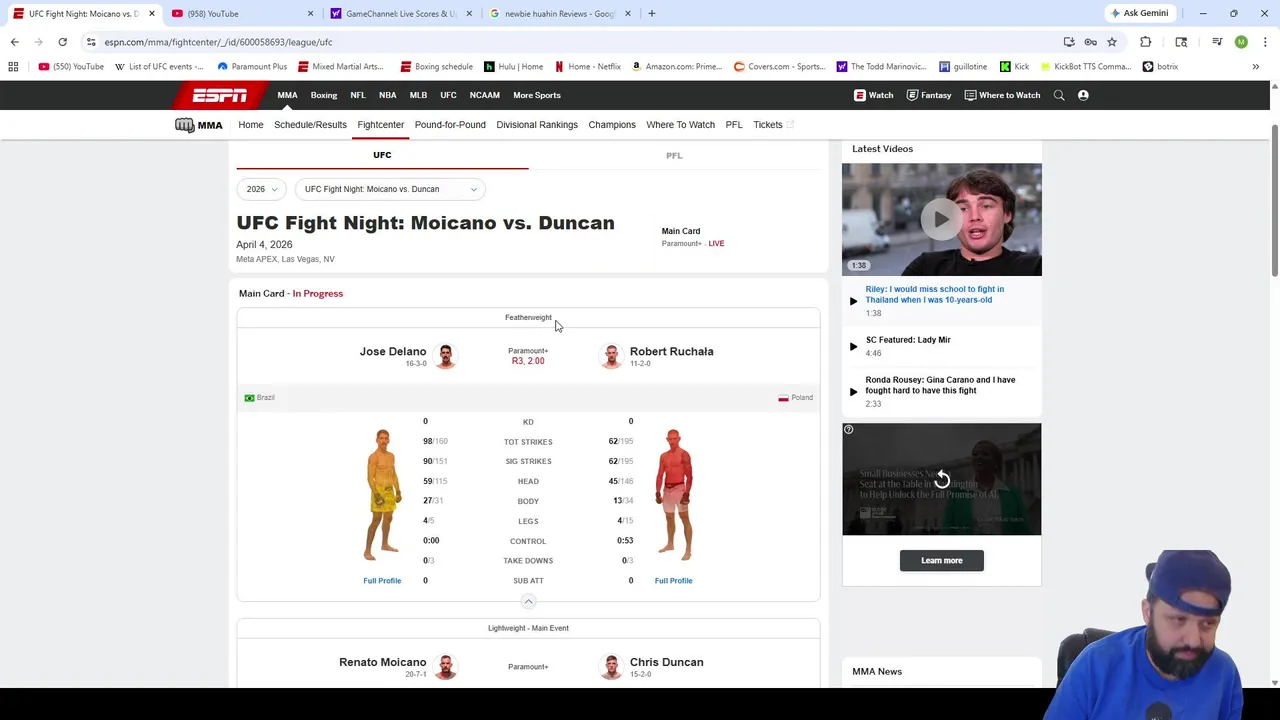1280x720 pixels.
Task: Open Chrome three-dot menu
Action: (1264, 42)
